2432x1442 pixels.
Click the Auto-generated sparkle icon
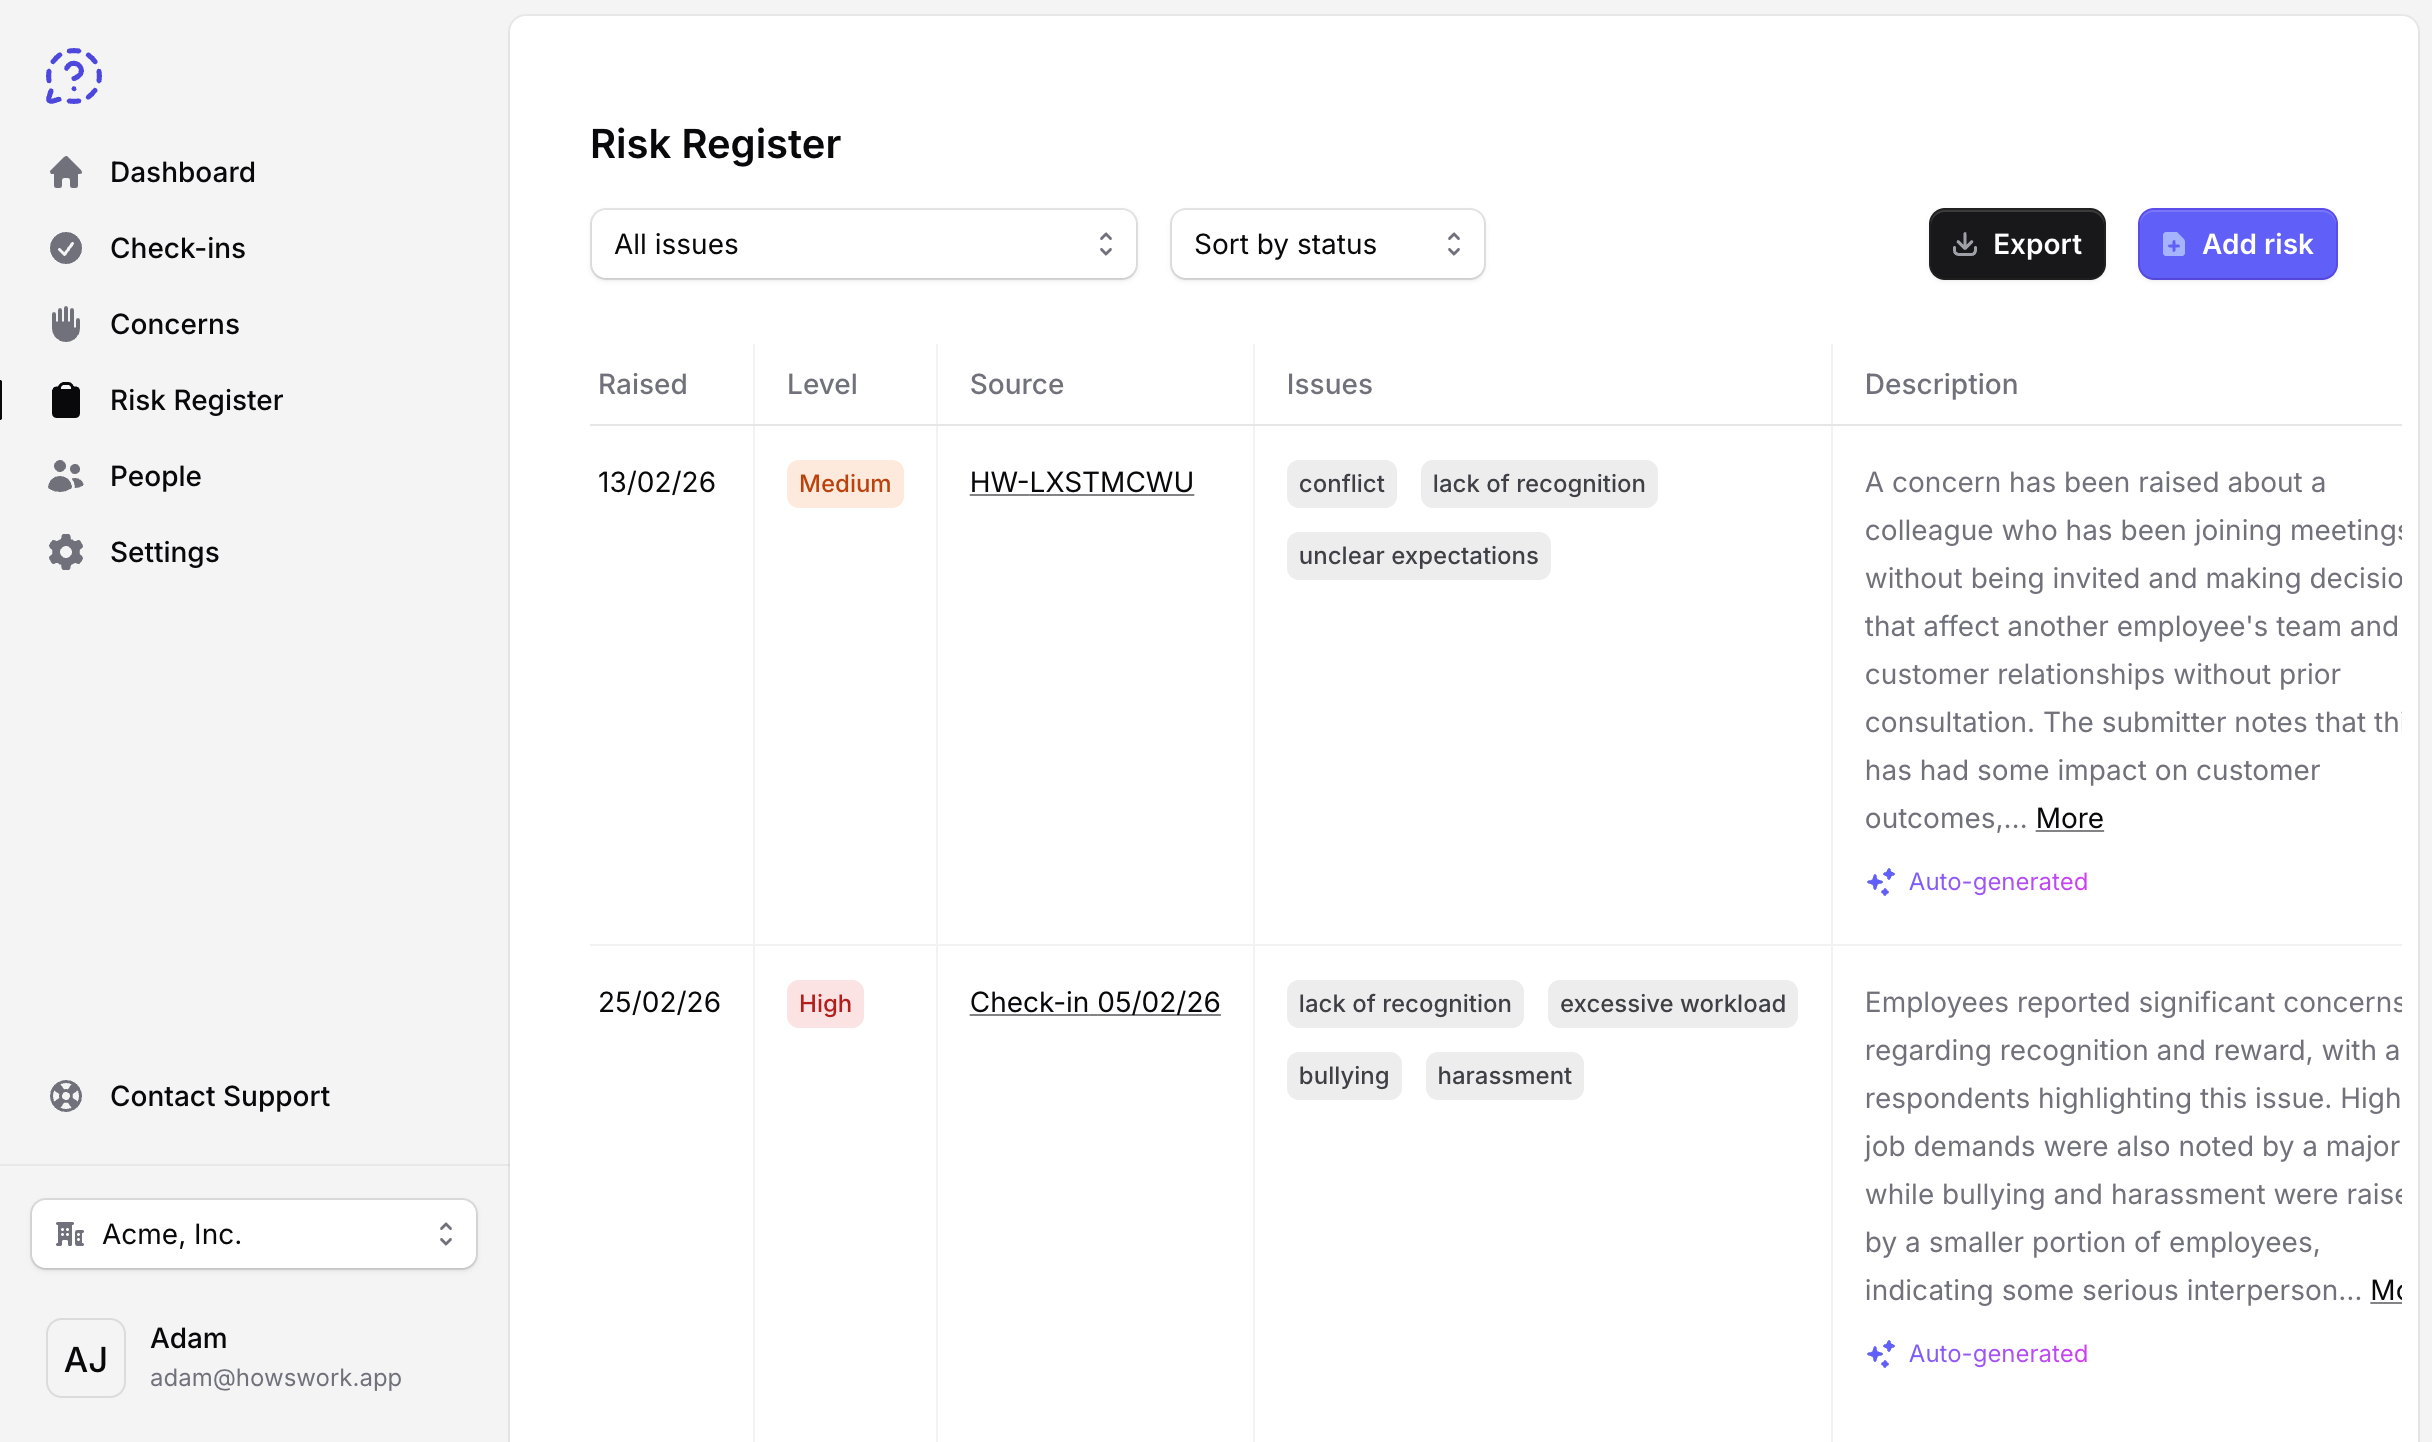pyautogui.click(x=1881, y=881)
